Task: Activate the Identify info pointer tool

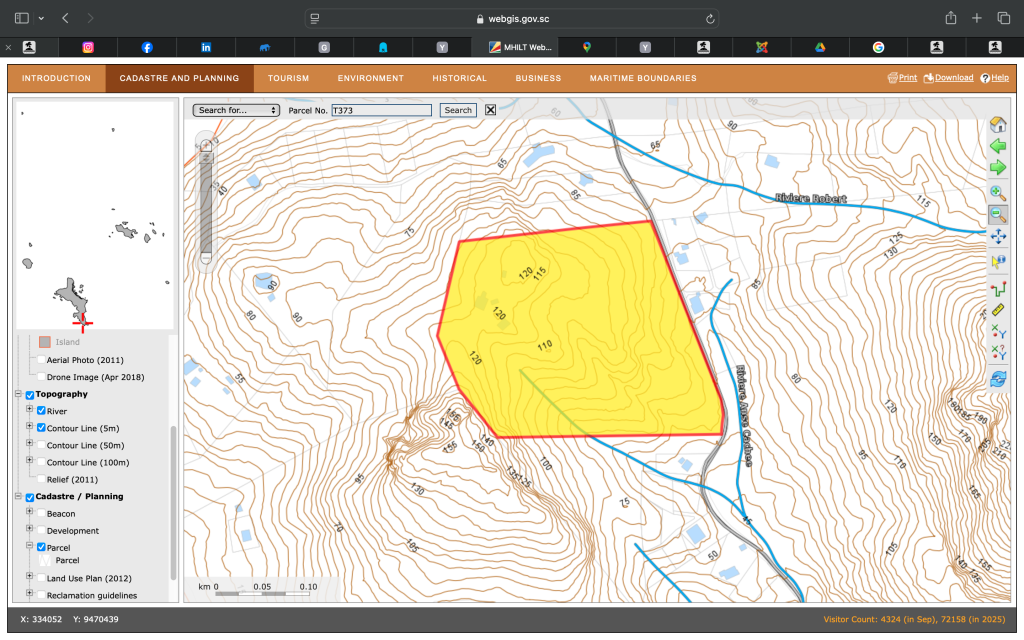Action: (997, 262)
